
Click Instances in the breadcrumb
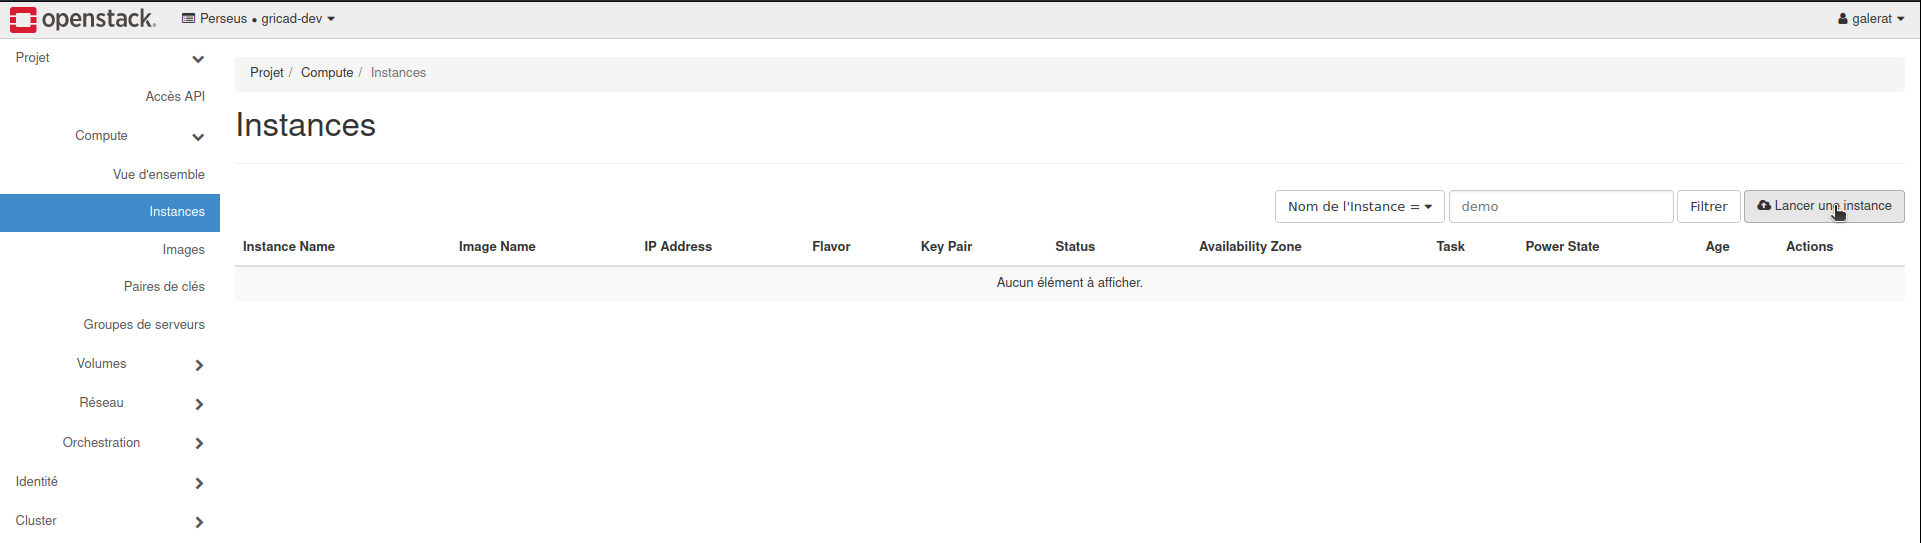pyautogui.click(x=398, y=73)
